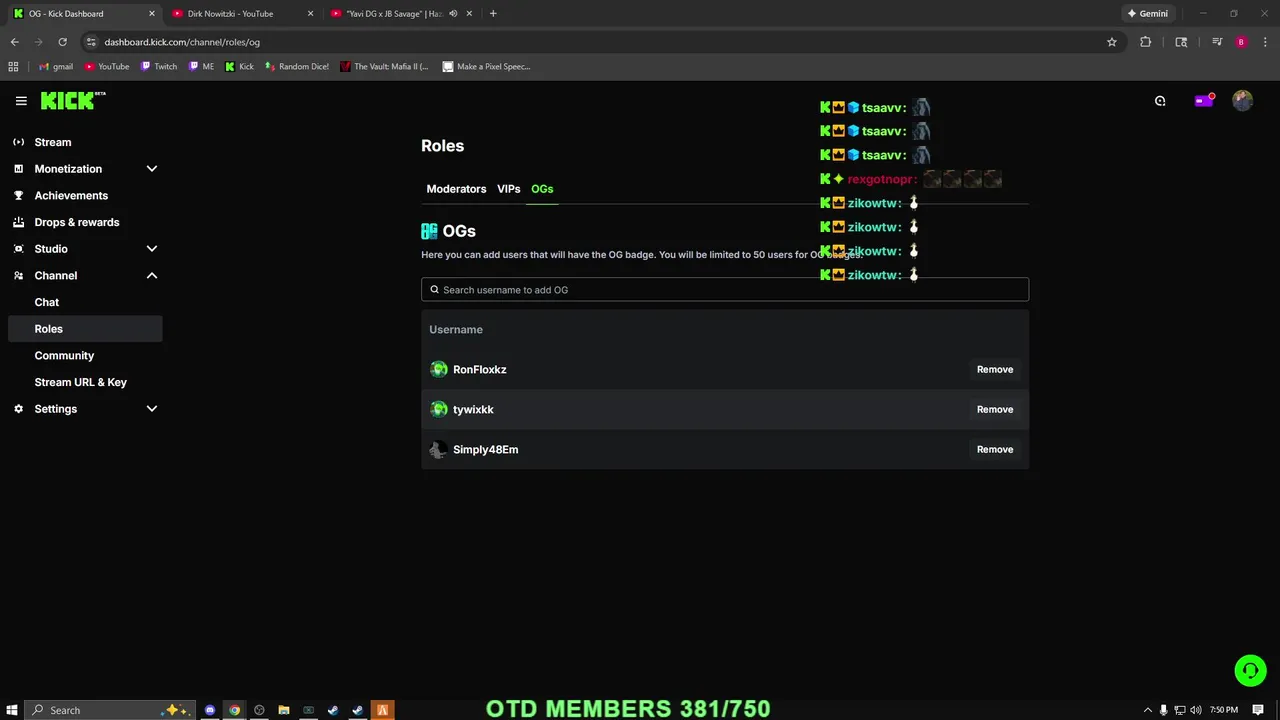Click the Settings gear icon in sidebar

[x=18, y=409]
